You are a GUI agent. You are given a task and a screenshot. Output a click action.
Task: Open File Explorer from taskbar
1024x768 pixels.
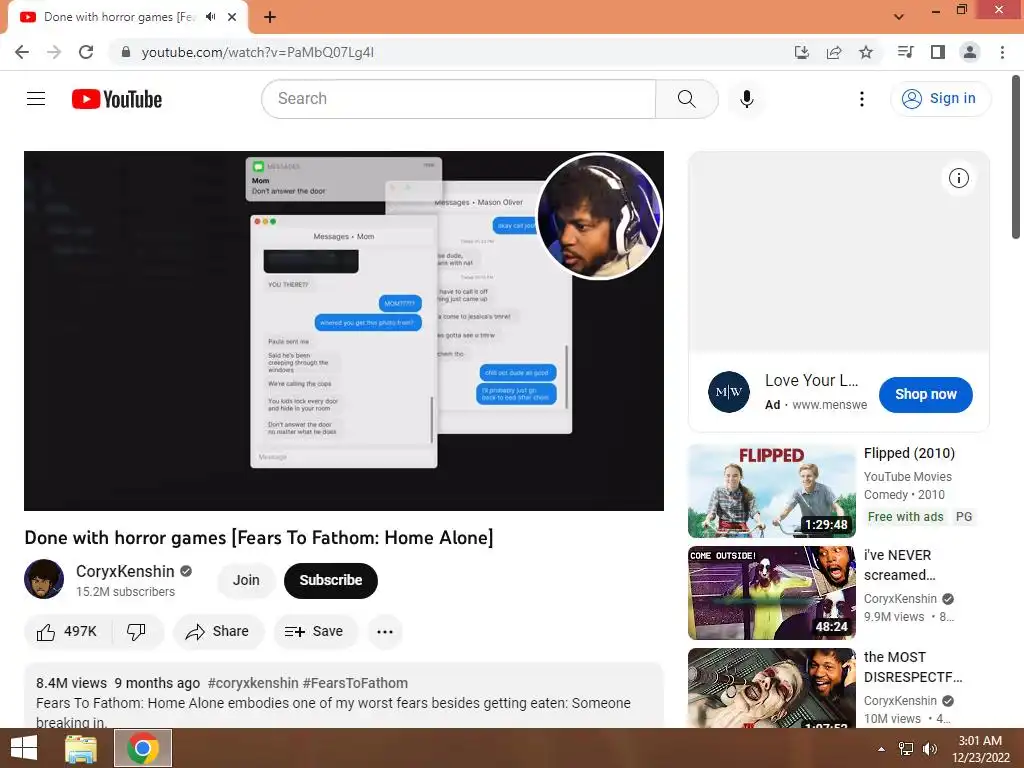click(81, 748)
